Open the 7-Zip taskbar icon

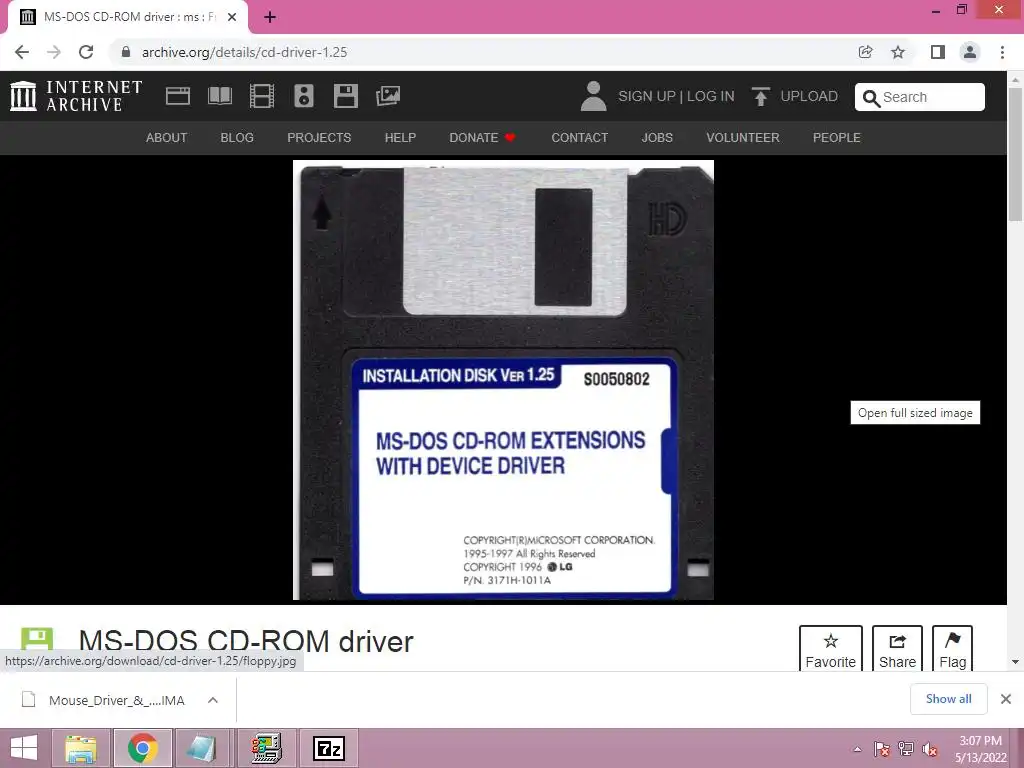coord(328,748)
